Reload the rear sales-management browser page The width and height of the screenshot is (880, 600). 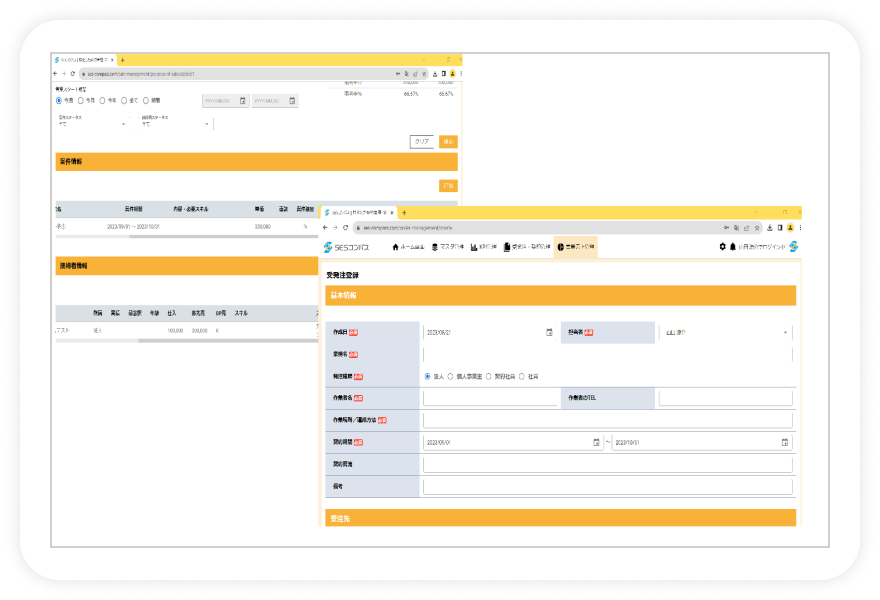point(72,74)
